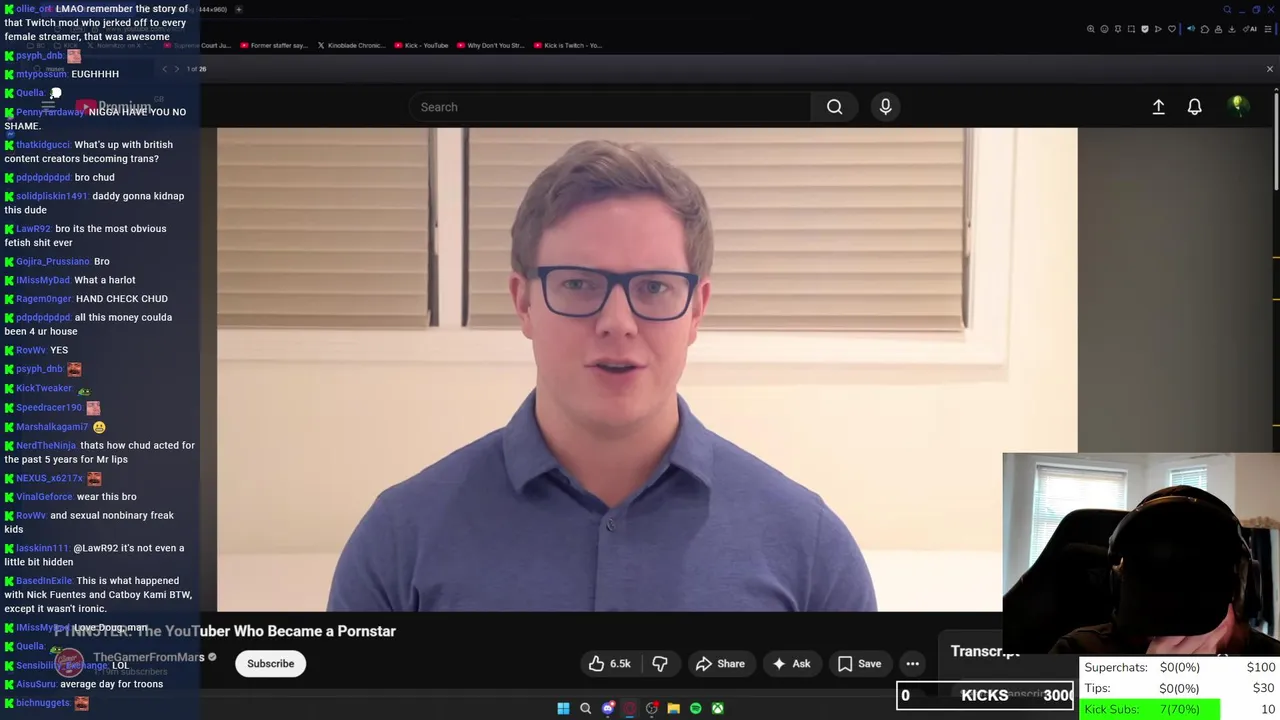Click chat username VinalGeforce
Screen dimensions: 1280x720
(45, 497)
